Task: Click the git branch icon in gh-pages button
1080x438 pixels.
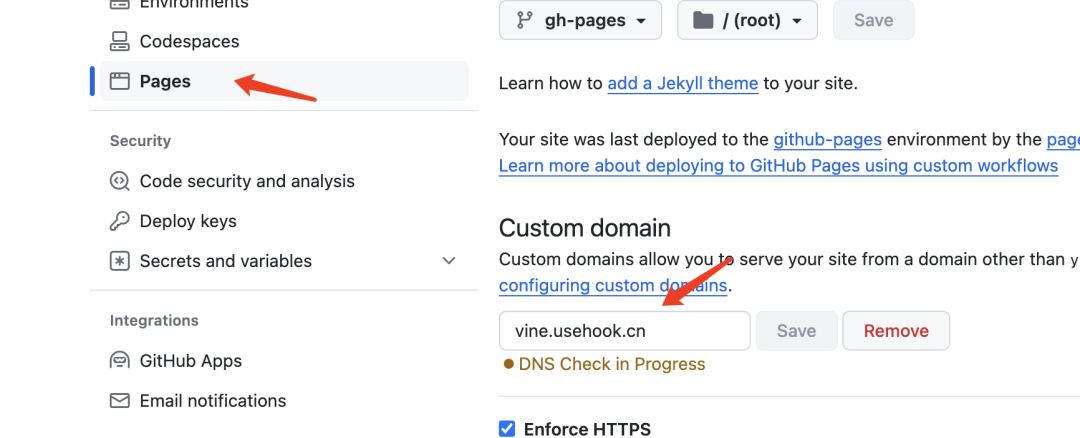Action: click(x=524, y=20)
